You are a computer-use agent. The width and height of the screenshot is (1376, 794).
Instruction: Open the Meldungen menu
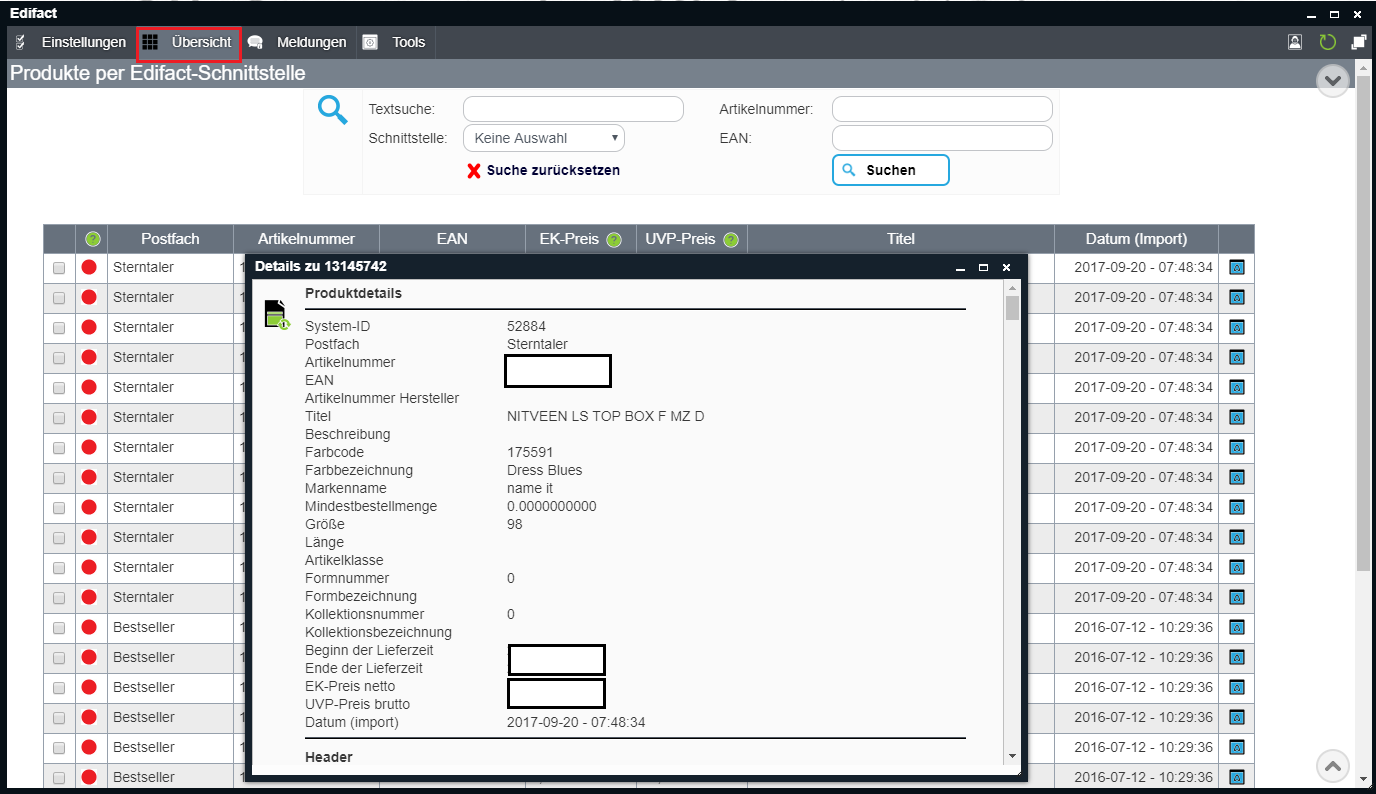pyautogui.click(x=298, y=42)
